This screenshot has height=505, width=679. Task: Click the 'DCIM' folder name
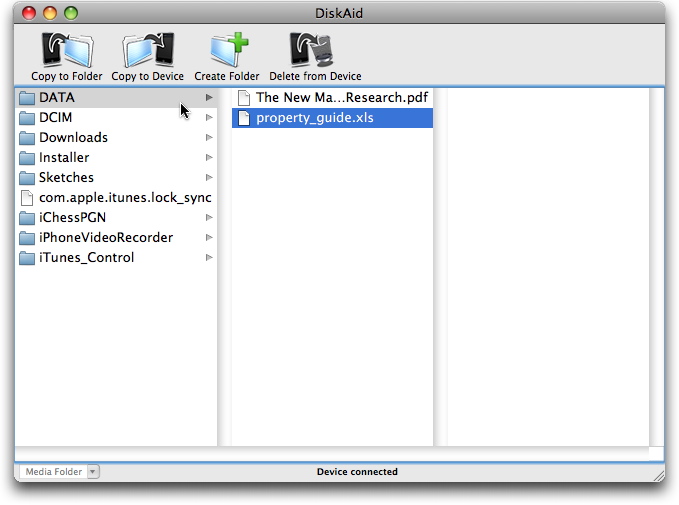(x=55, y=117)
